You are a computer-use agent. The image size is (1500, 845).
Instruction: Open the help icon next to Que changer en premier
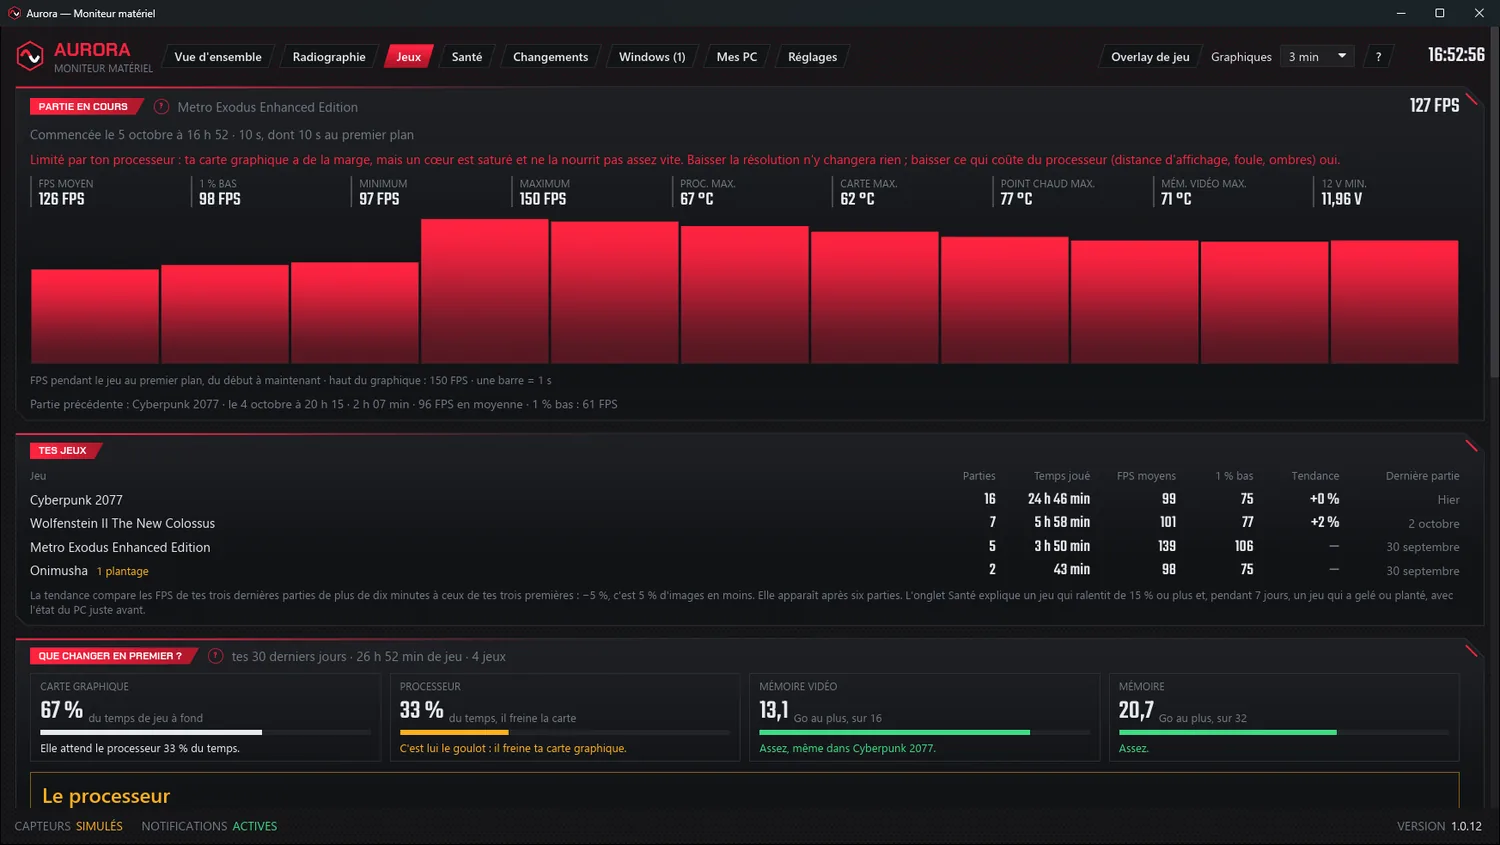pyautogui.click(x=215, y=657)
